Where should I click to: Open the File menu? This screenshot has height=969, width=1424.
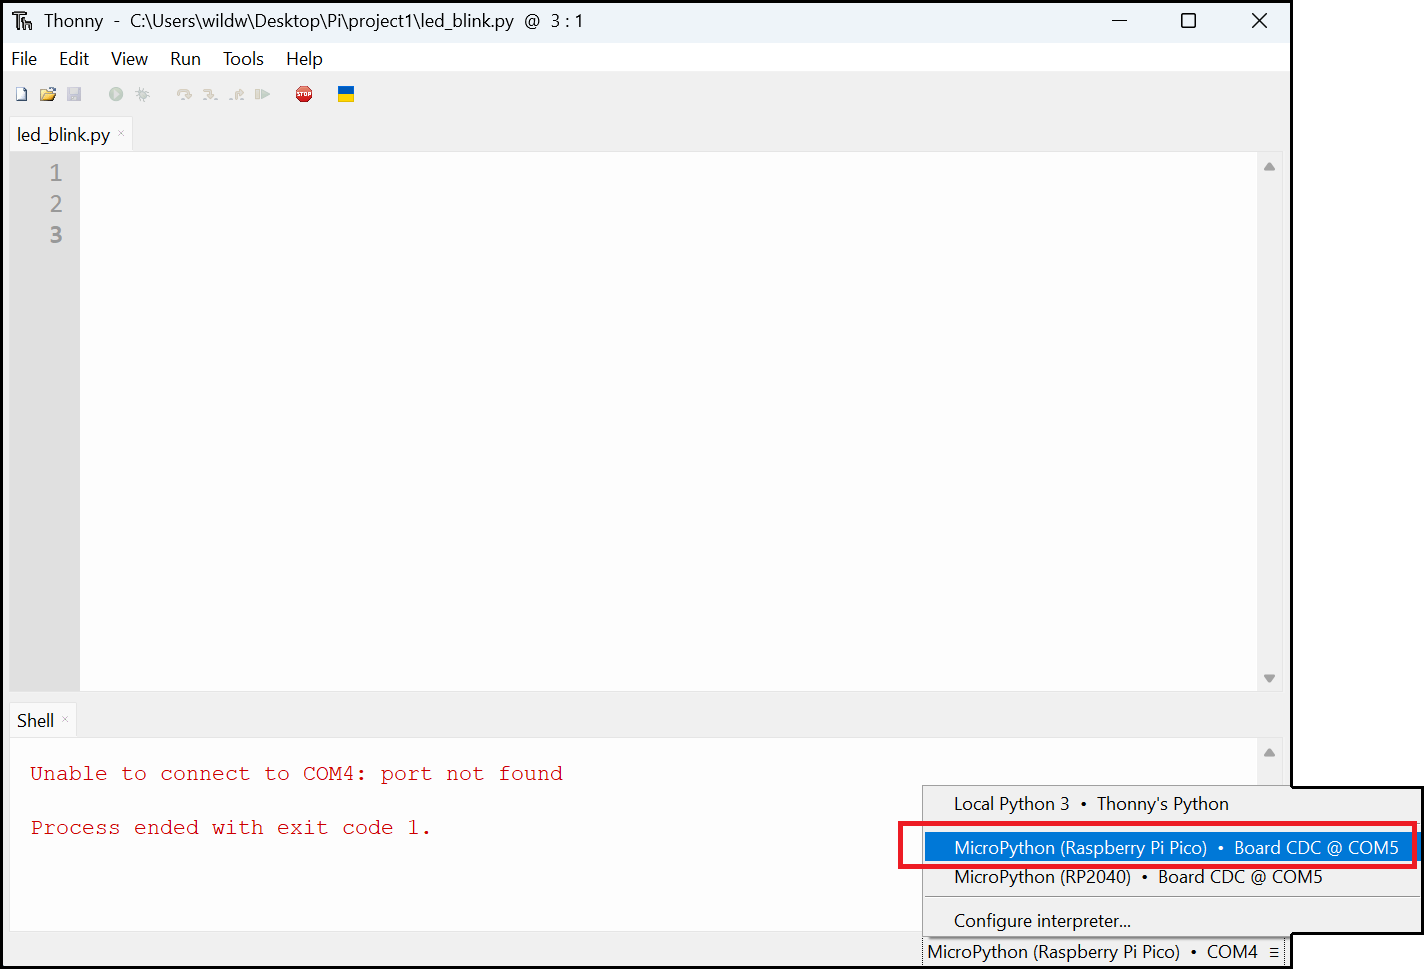(24, 59)
